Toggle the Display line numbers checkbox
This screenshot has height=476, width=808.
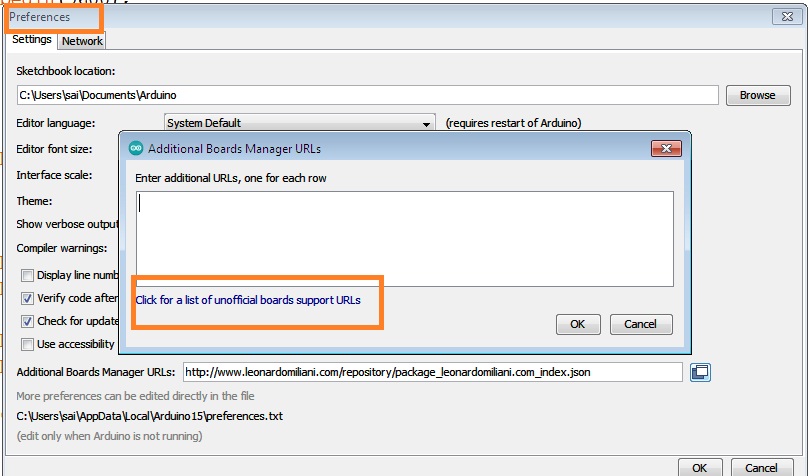(x=27, y=275)
